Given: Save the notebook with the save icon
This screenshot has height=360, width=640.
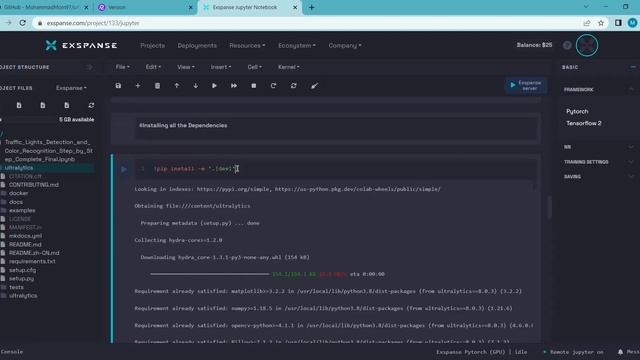Looking at the screenshot, I should 118,86.
